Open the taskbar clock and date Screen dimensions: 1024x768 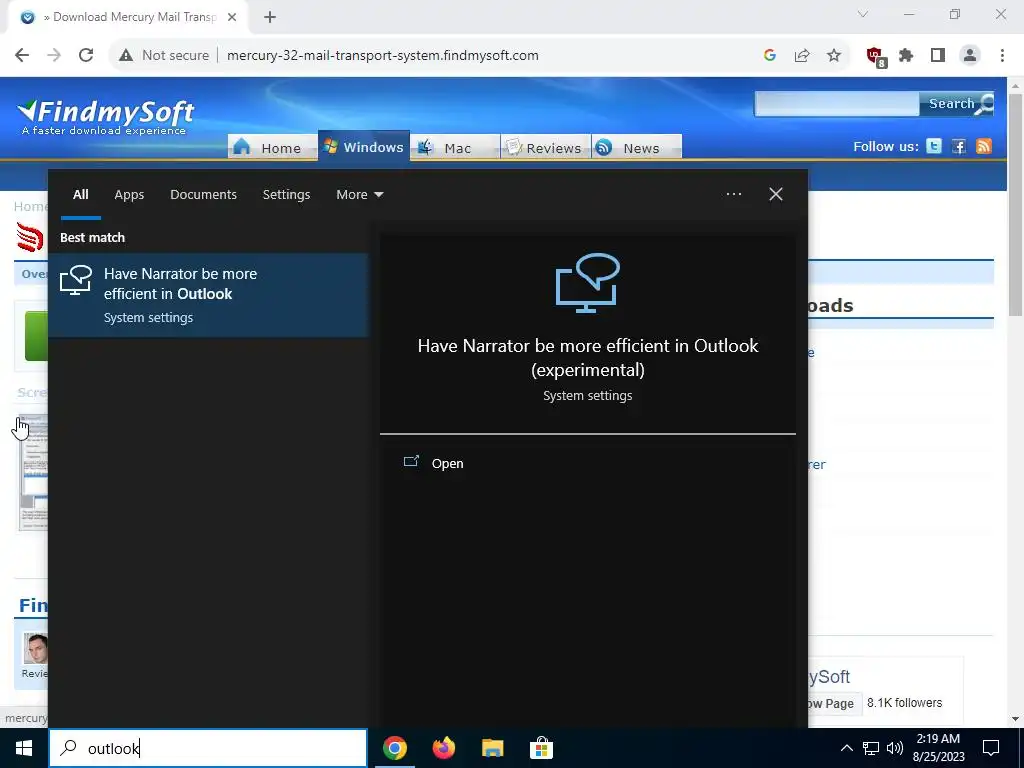[938, 748]
